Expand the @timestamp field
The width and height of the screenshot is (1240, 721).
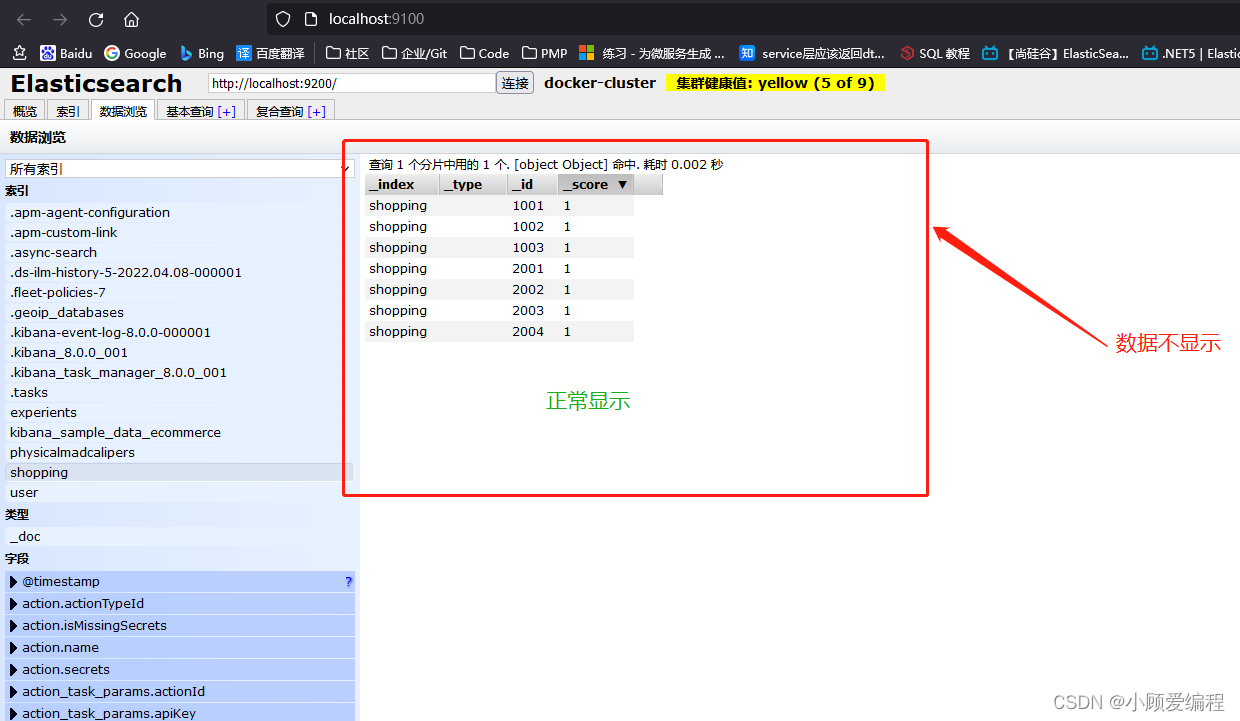click(14, 581)
